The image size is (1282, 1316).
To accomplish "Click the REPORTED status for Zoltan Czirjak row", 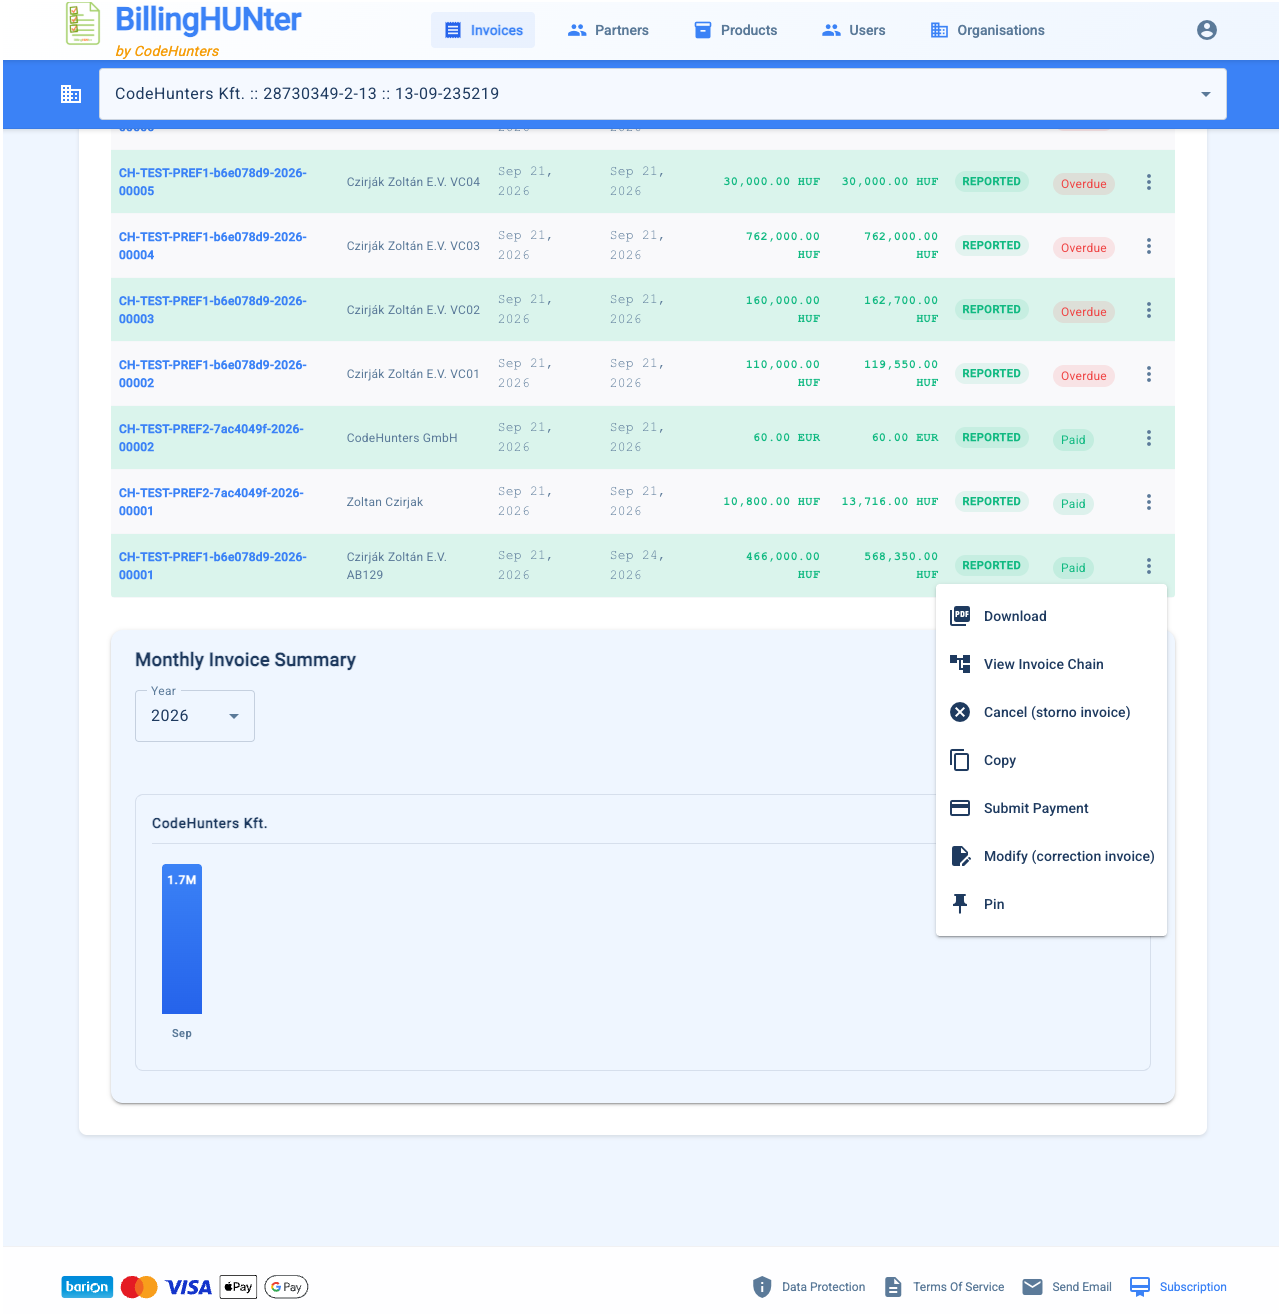I will pos(991,502).
